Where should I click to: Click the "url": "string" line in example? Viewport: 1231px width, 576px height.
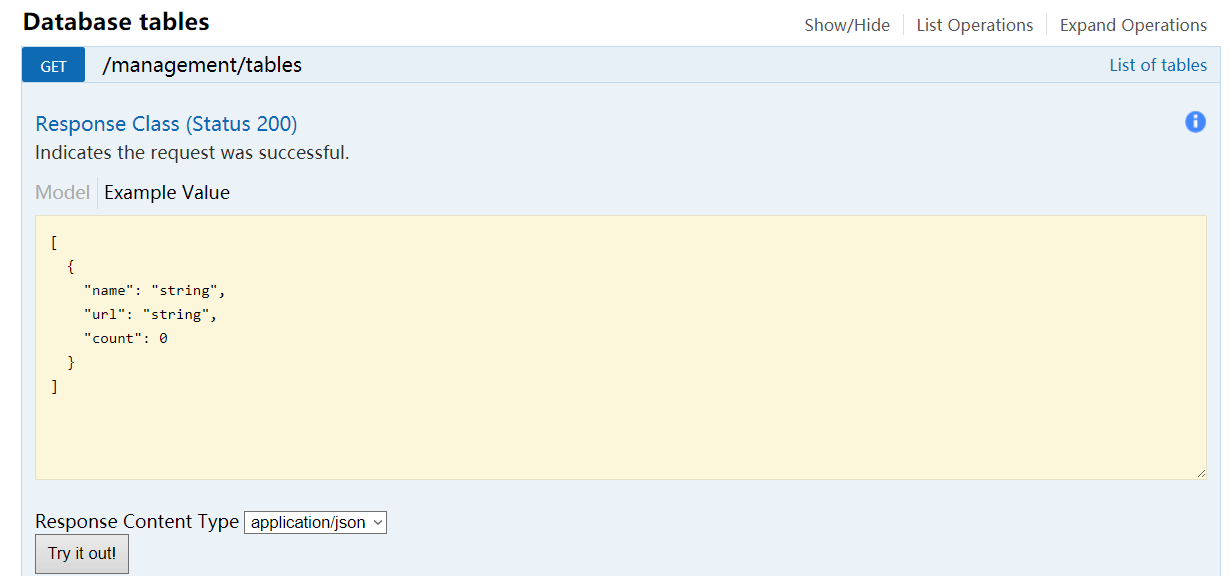coord(150,314)
